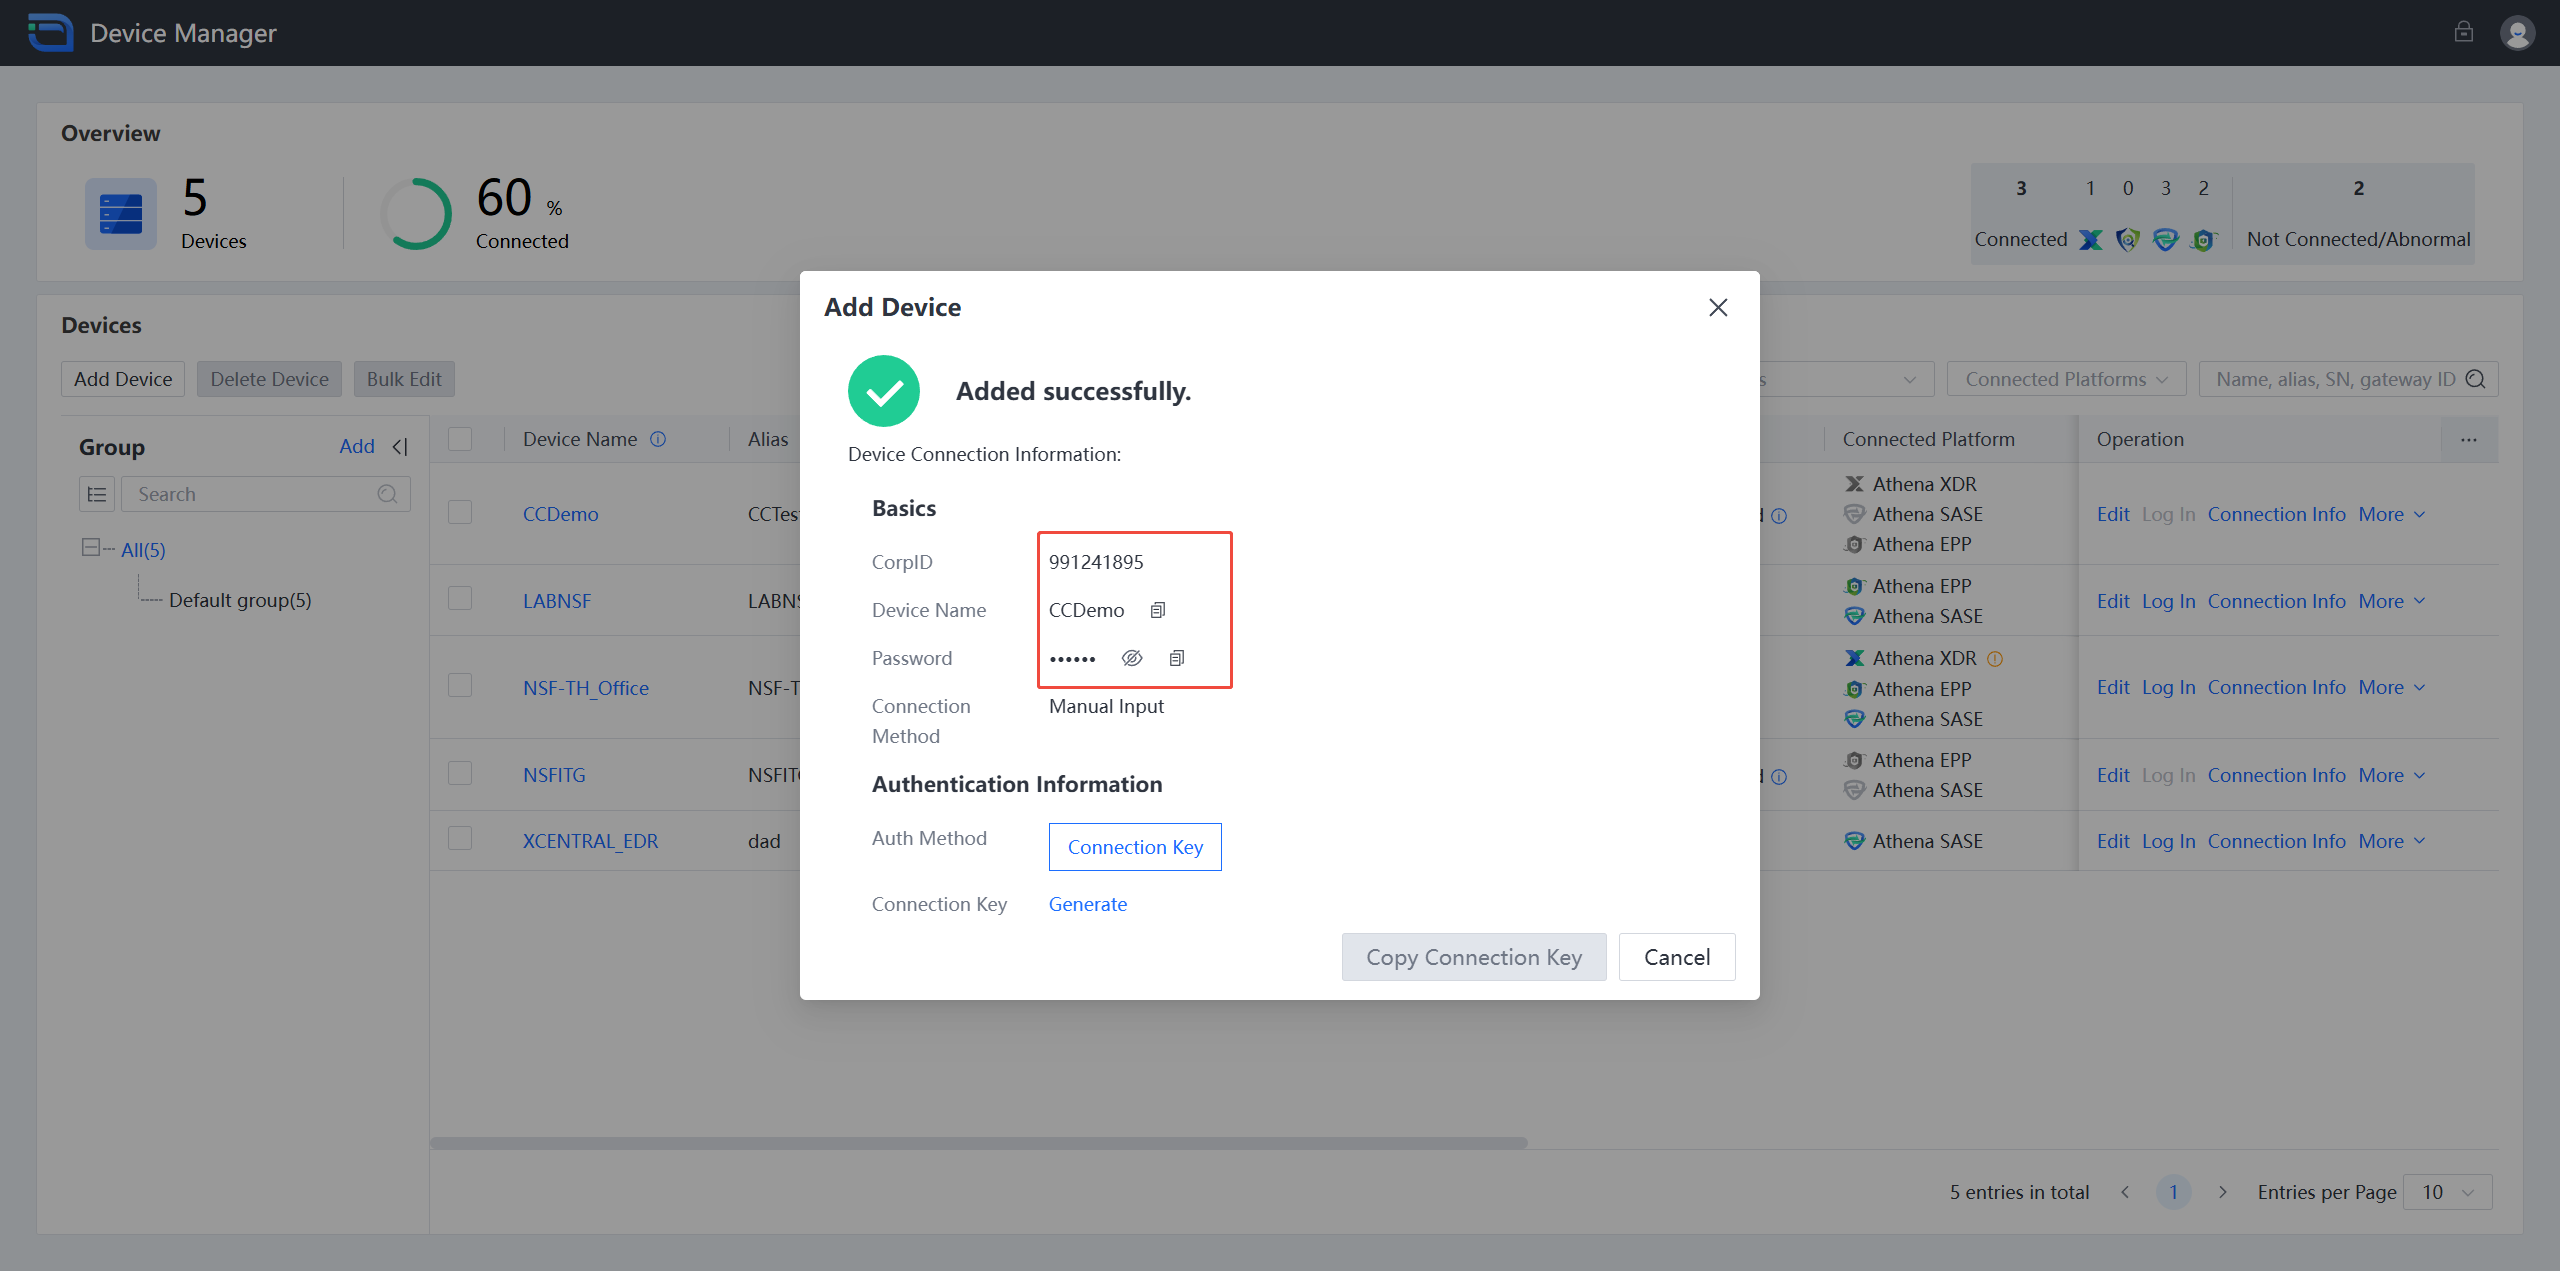Image resolution: width=2560 pixels, height=1271 pixels.
Task: Click the warning icon next to Athena XDR
Action: pyautogui.click(x=1996, y=658)
